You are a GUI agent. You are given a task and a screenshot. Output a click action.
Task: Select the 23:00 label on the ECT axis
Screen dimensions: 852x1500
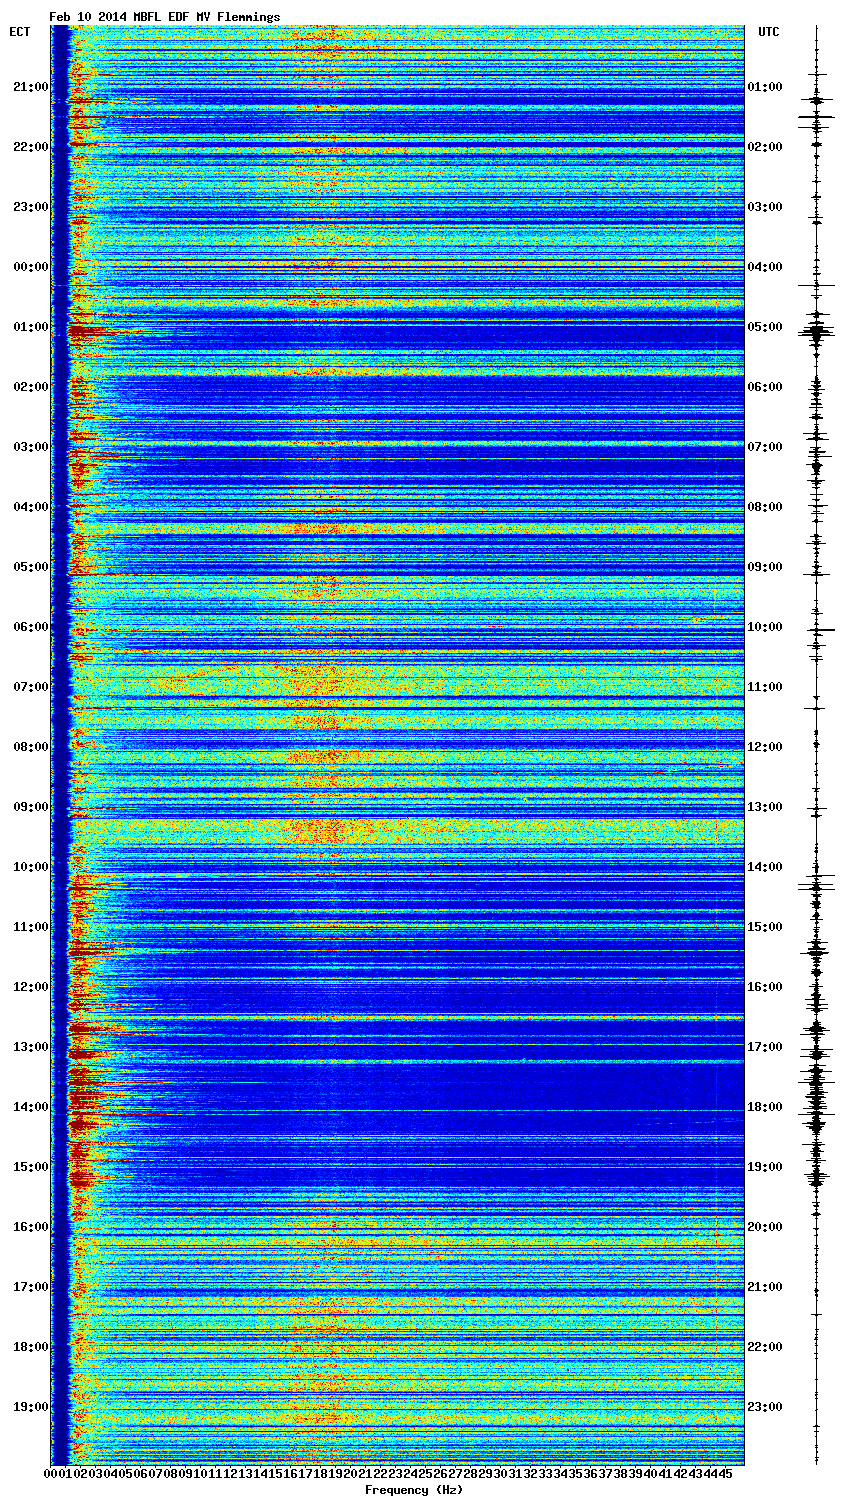click(30, 207)
